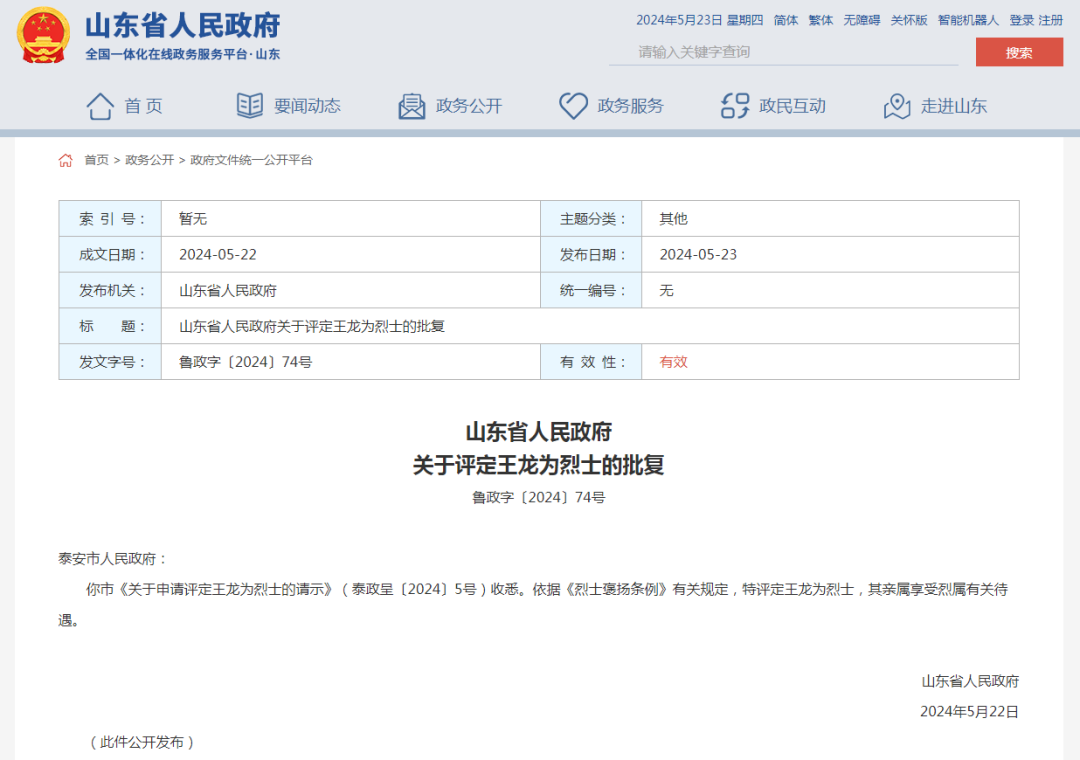Click the document stack icon for 政务公开
The width and height of the screenshot is (1080, 760).
(412, 106)
